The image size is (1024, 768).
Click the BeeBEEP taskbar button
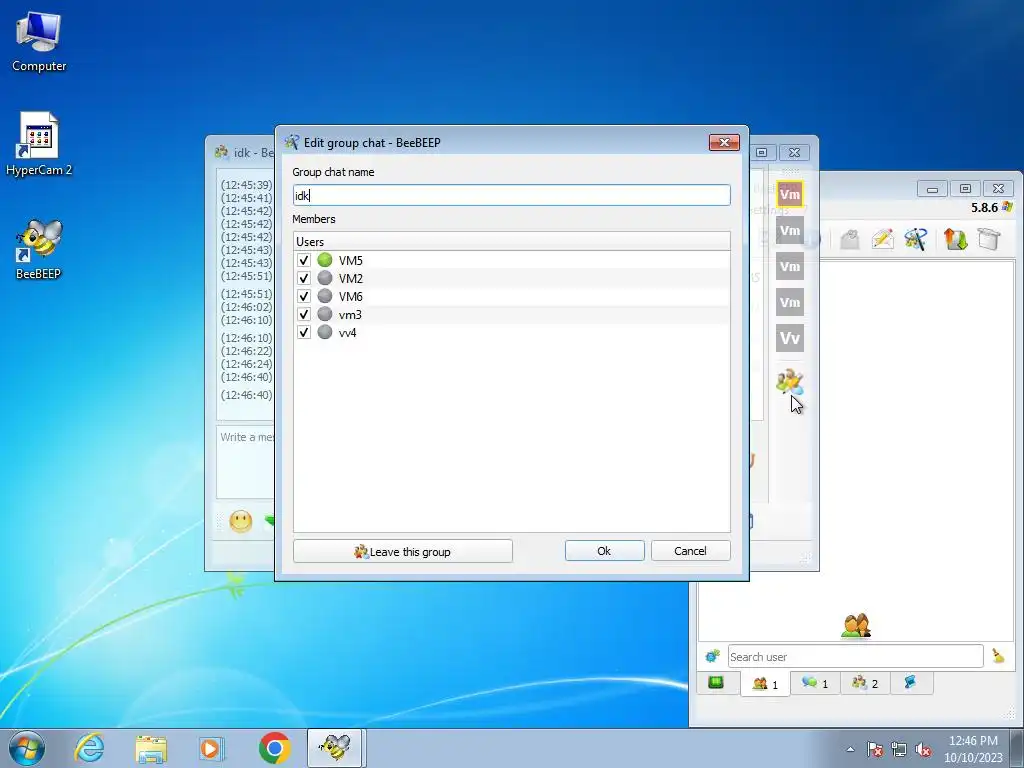335,748
